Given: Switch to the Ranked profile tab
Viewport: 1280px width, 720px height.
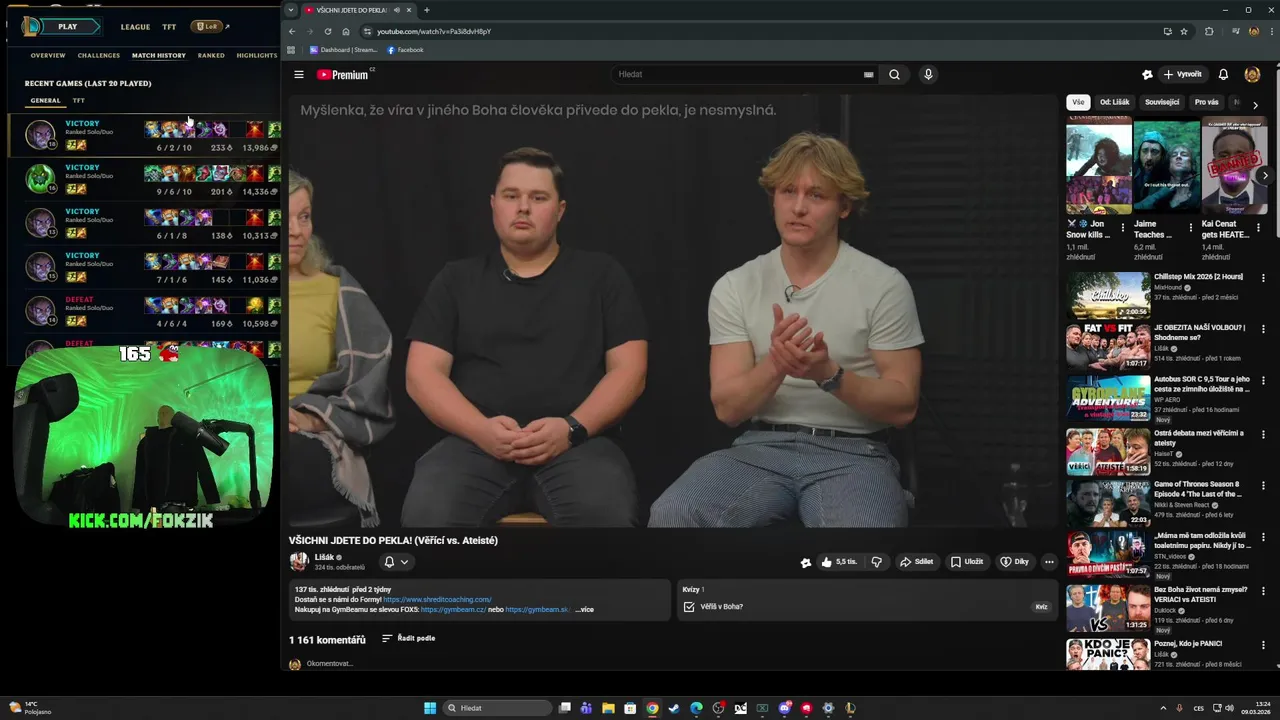Looking at the screenshot, I should [211, 56].
